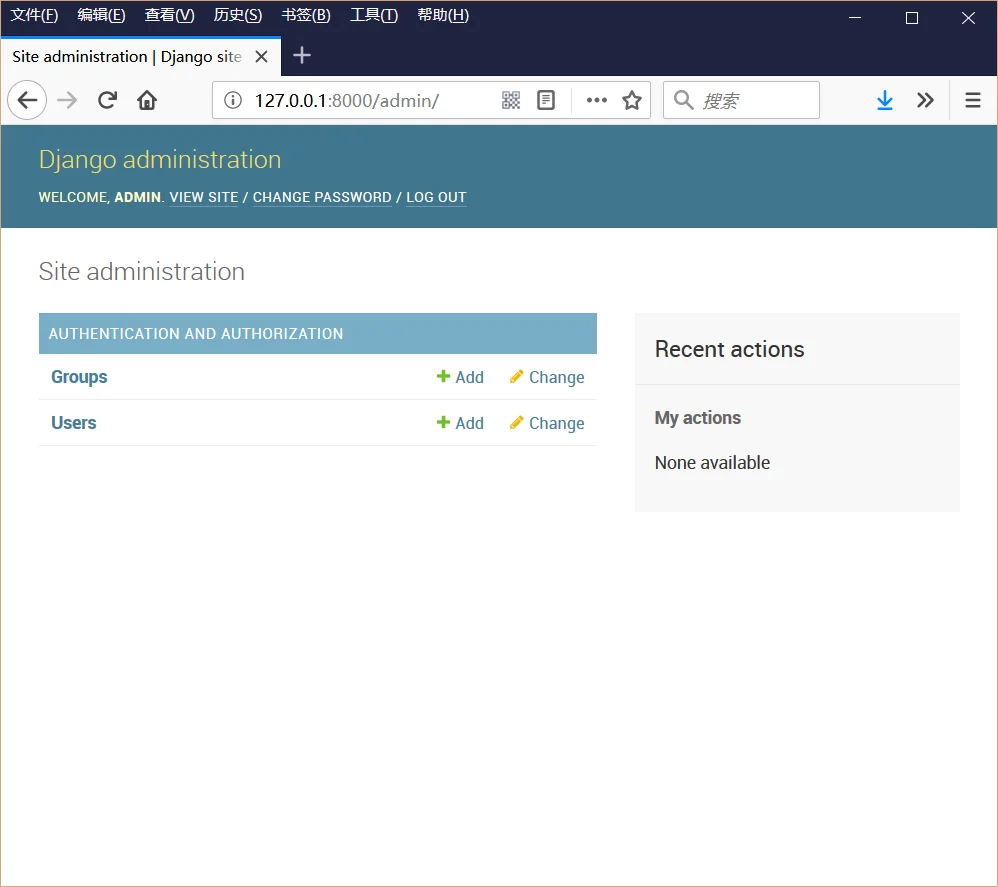Screen dimensions: 998x887
Task: Open the downloads arrow icon
Action: (885, 100)
